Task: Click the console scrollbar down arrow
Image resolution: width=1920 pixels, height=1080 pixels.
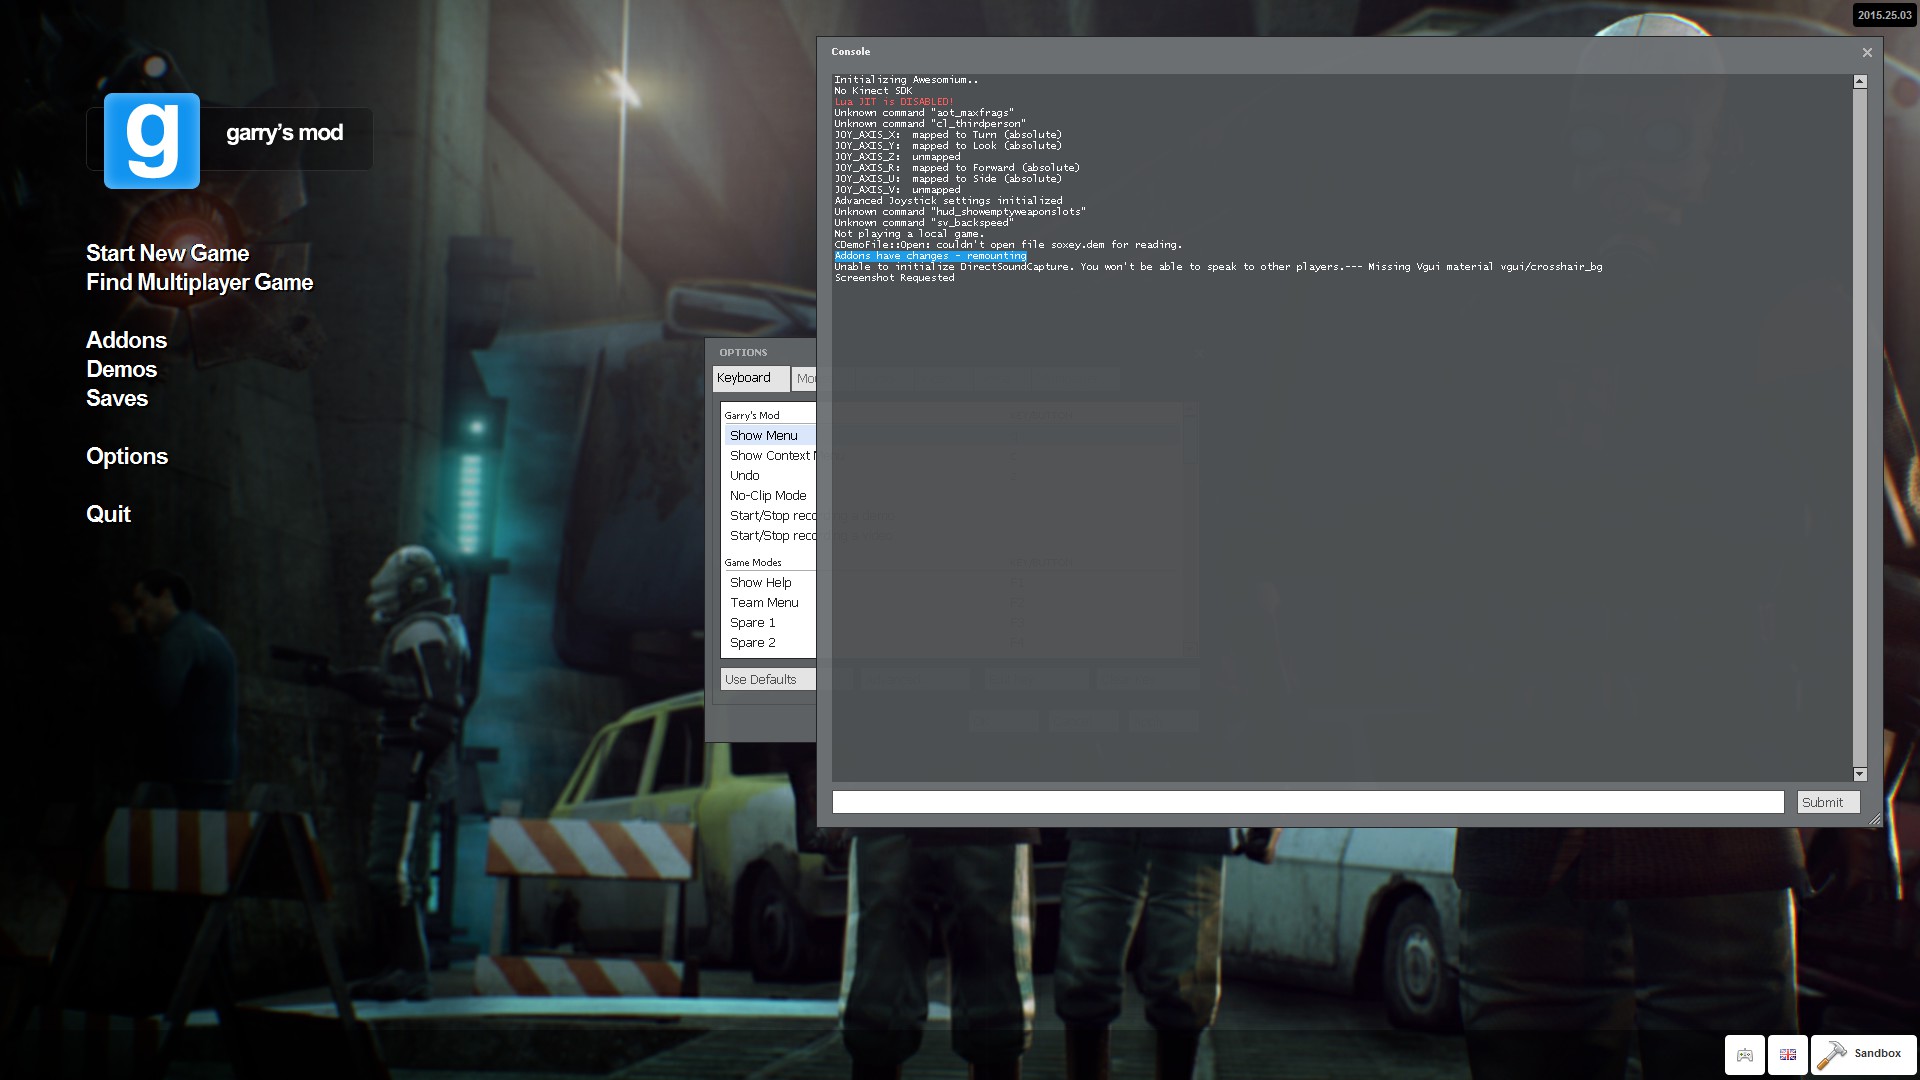Action: (1860, 774)
